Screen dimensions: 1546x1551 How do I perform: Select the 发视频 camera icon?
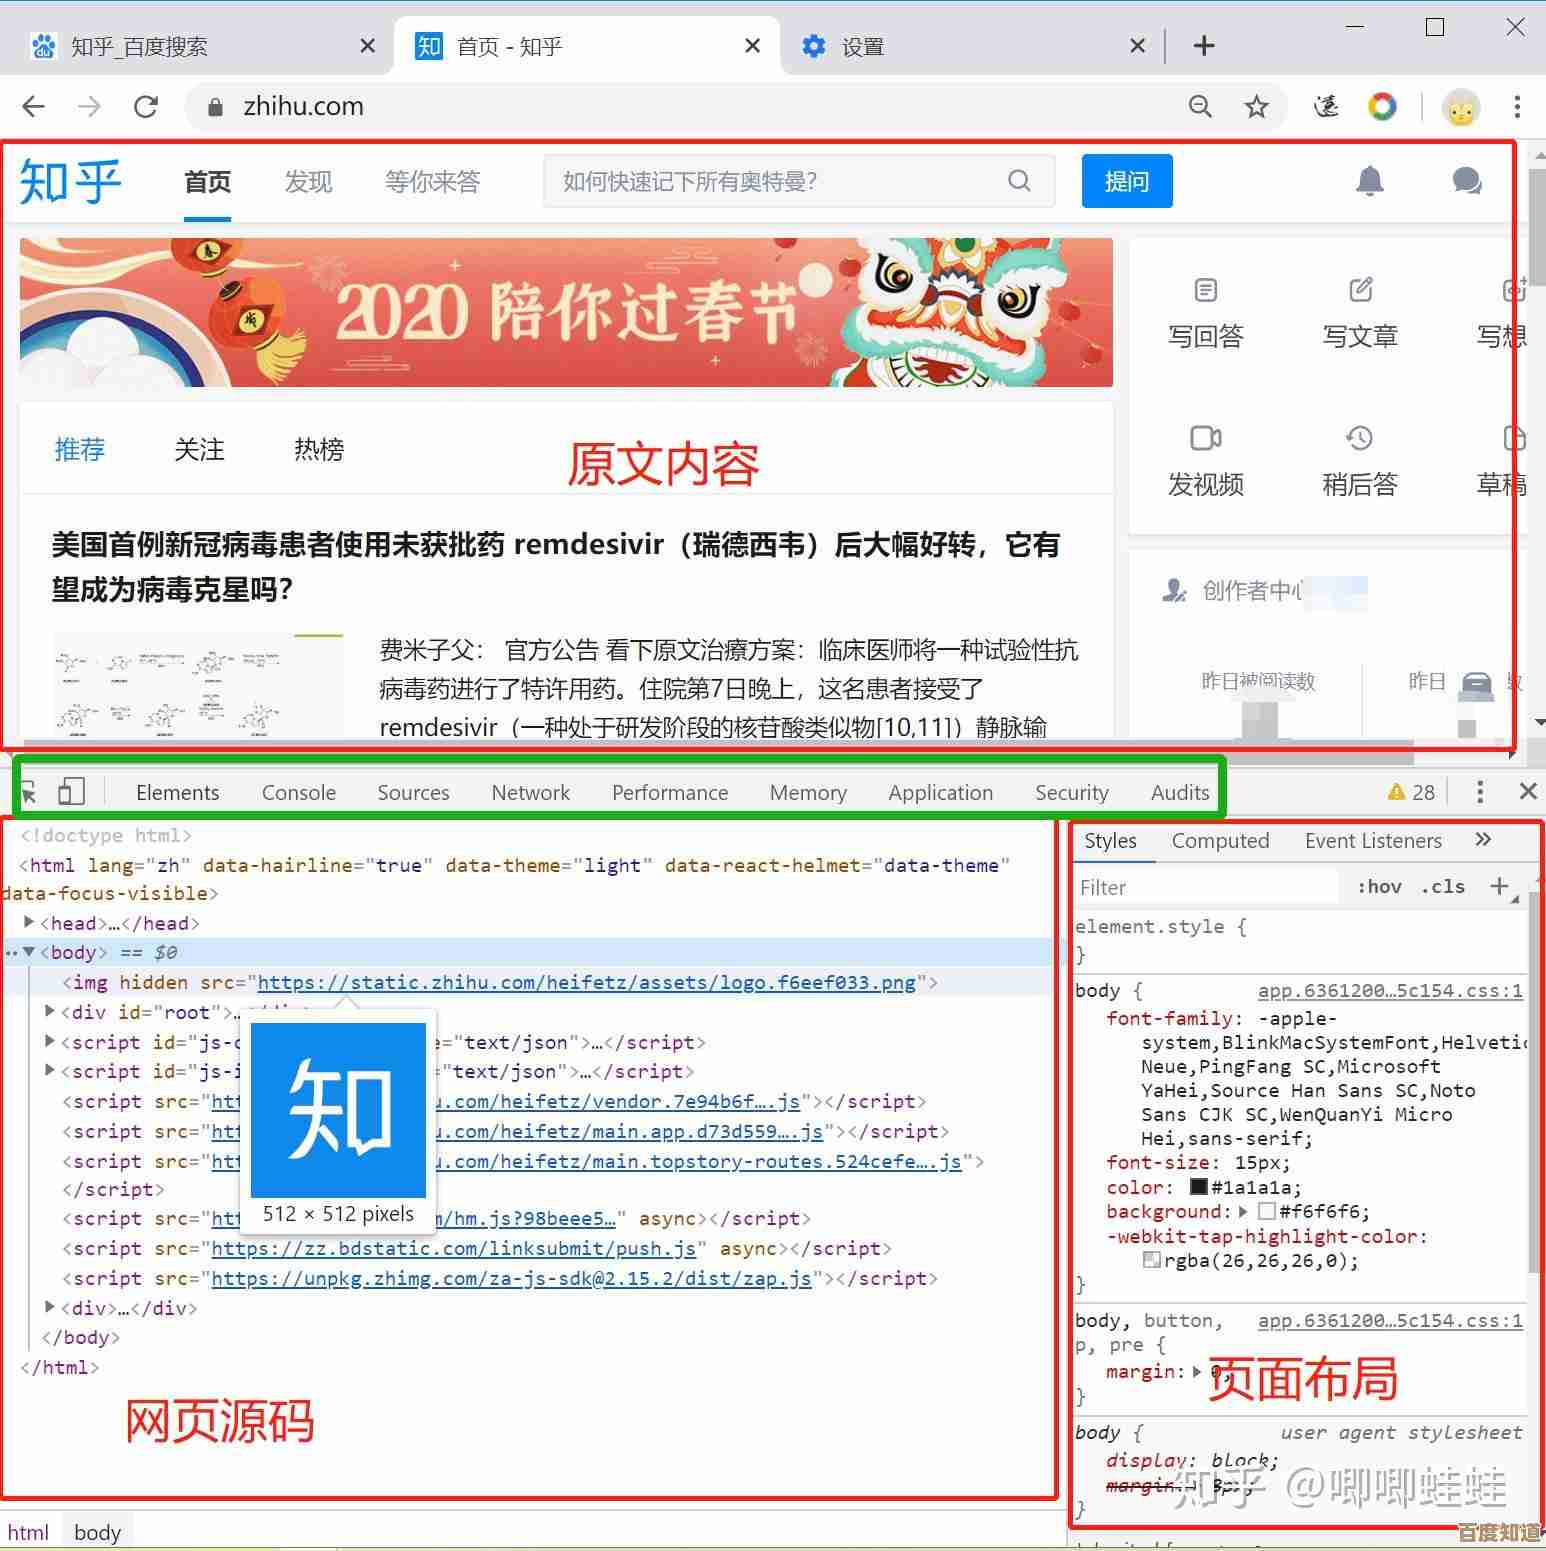(x=1205, y=438)
